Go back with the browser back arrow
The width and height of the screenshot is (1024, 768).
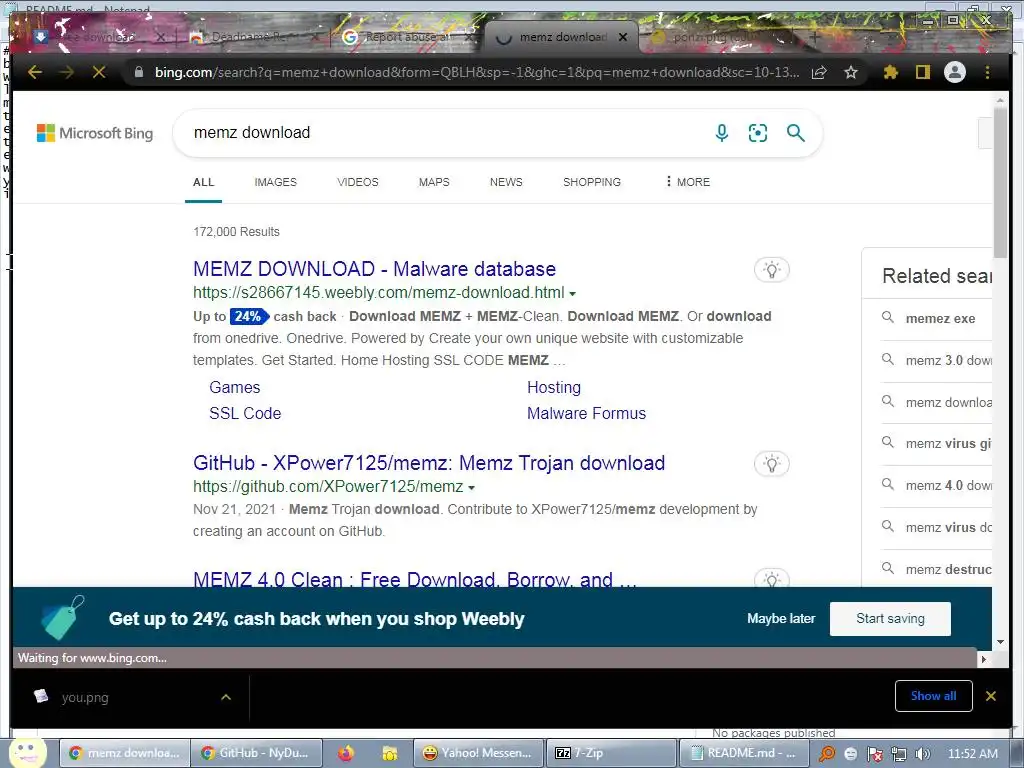pyautogui.click(x=35, y=72)
